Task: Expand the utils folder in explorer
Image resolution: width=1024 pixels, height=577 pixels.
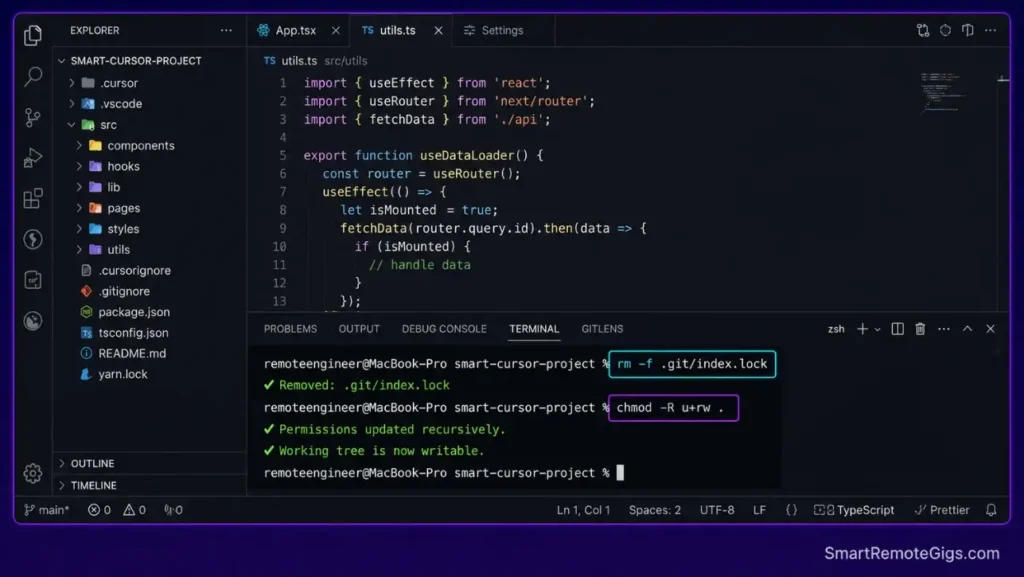Action: coord(79,249)
